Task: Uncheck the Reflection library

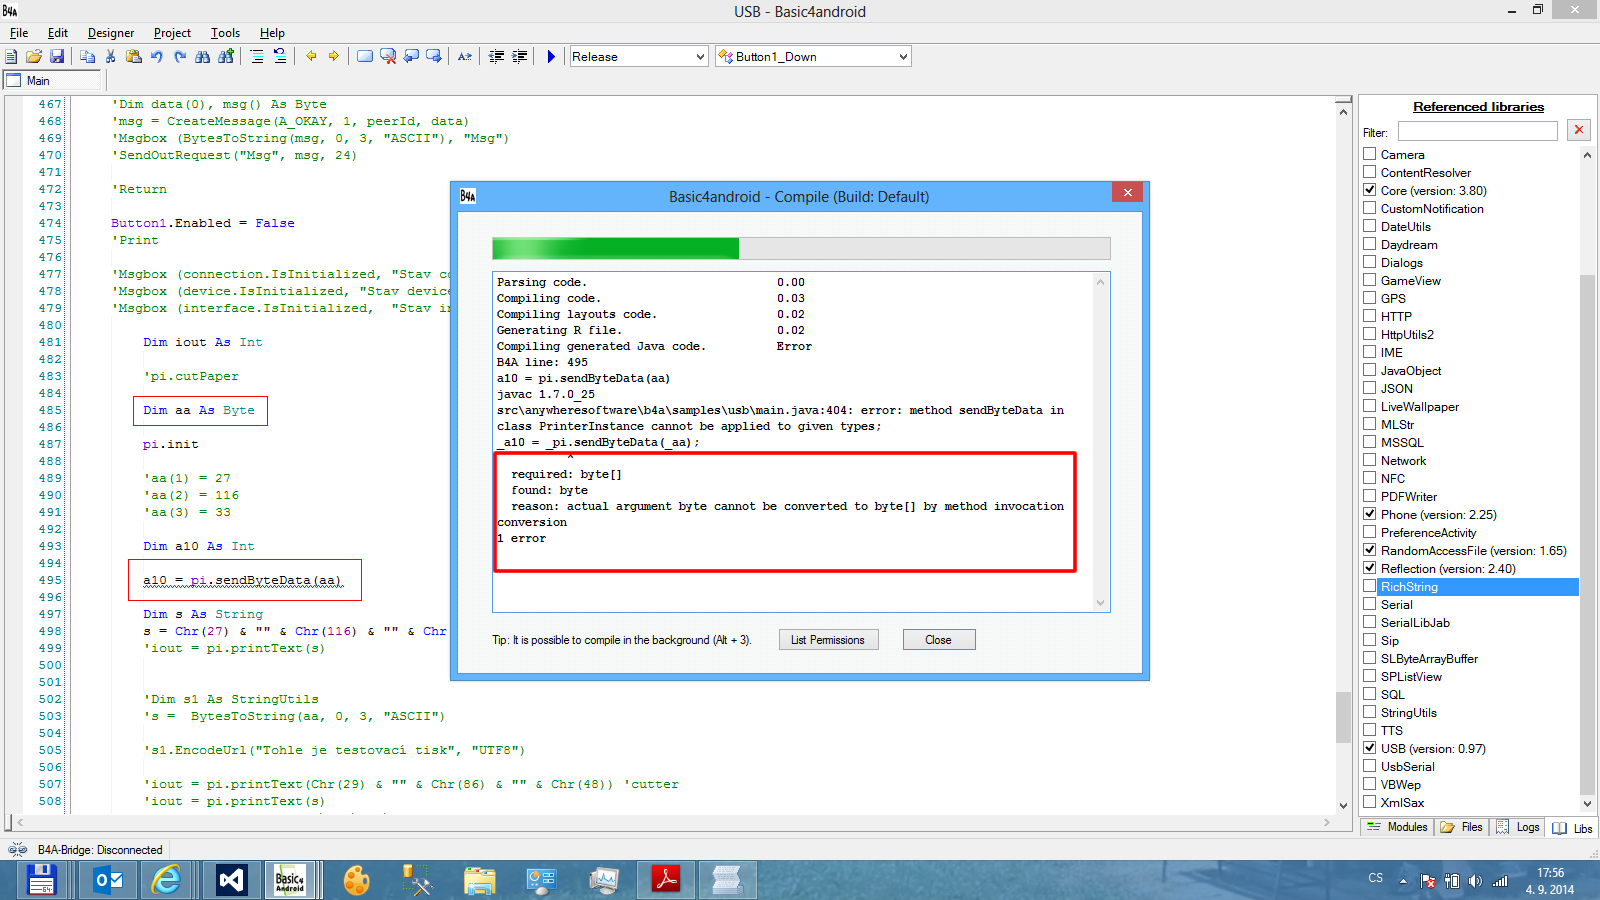Action: [1370, 568]
